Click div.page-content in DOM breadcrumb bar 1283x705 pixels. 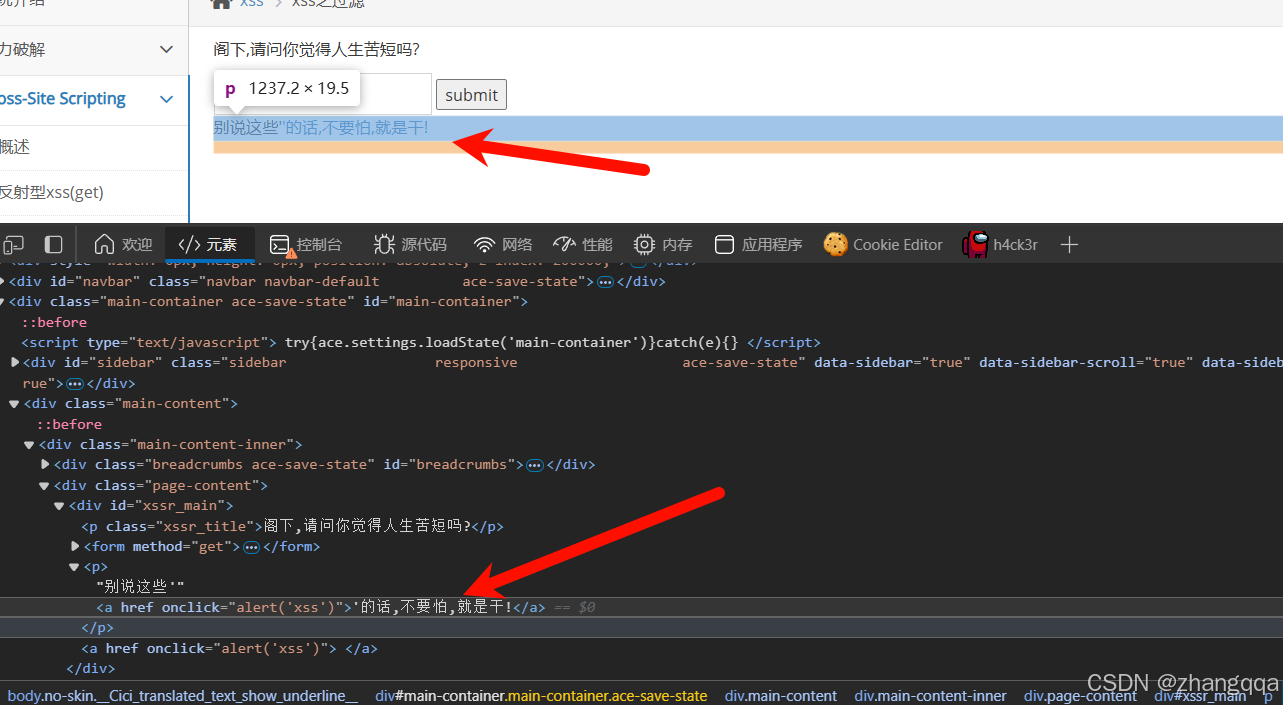[1080, 695]
